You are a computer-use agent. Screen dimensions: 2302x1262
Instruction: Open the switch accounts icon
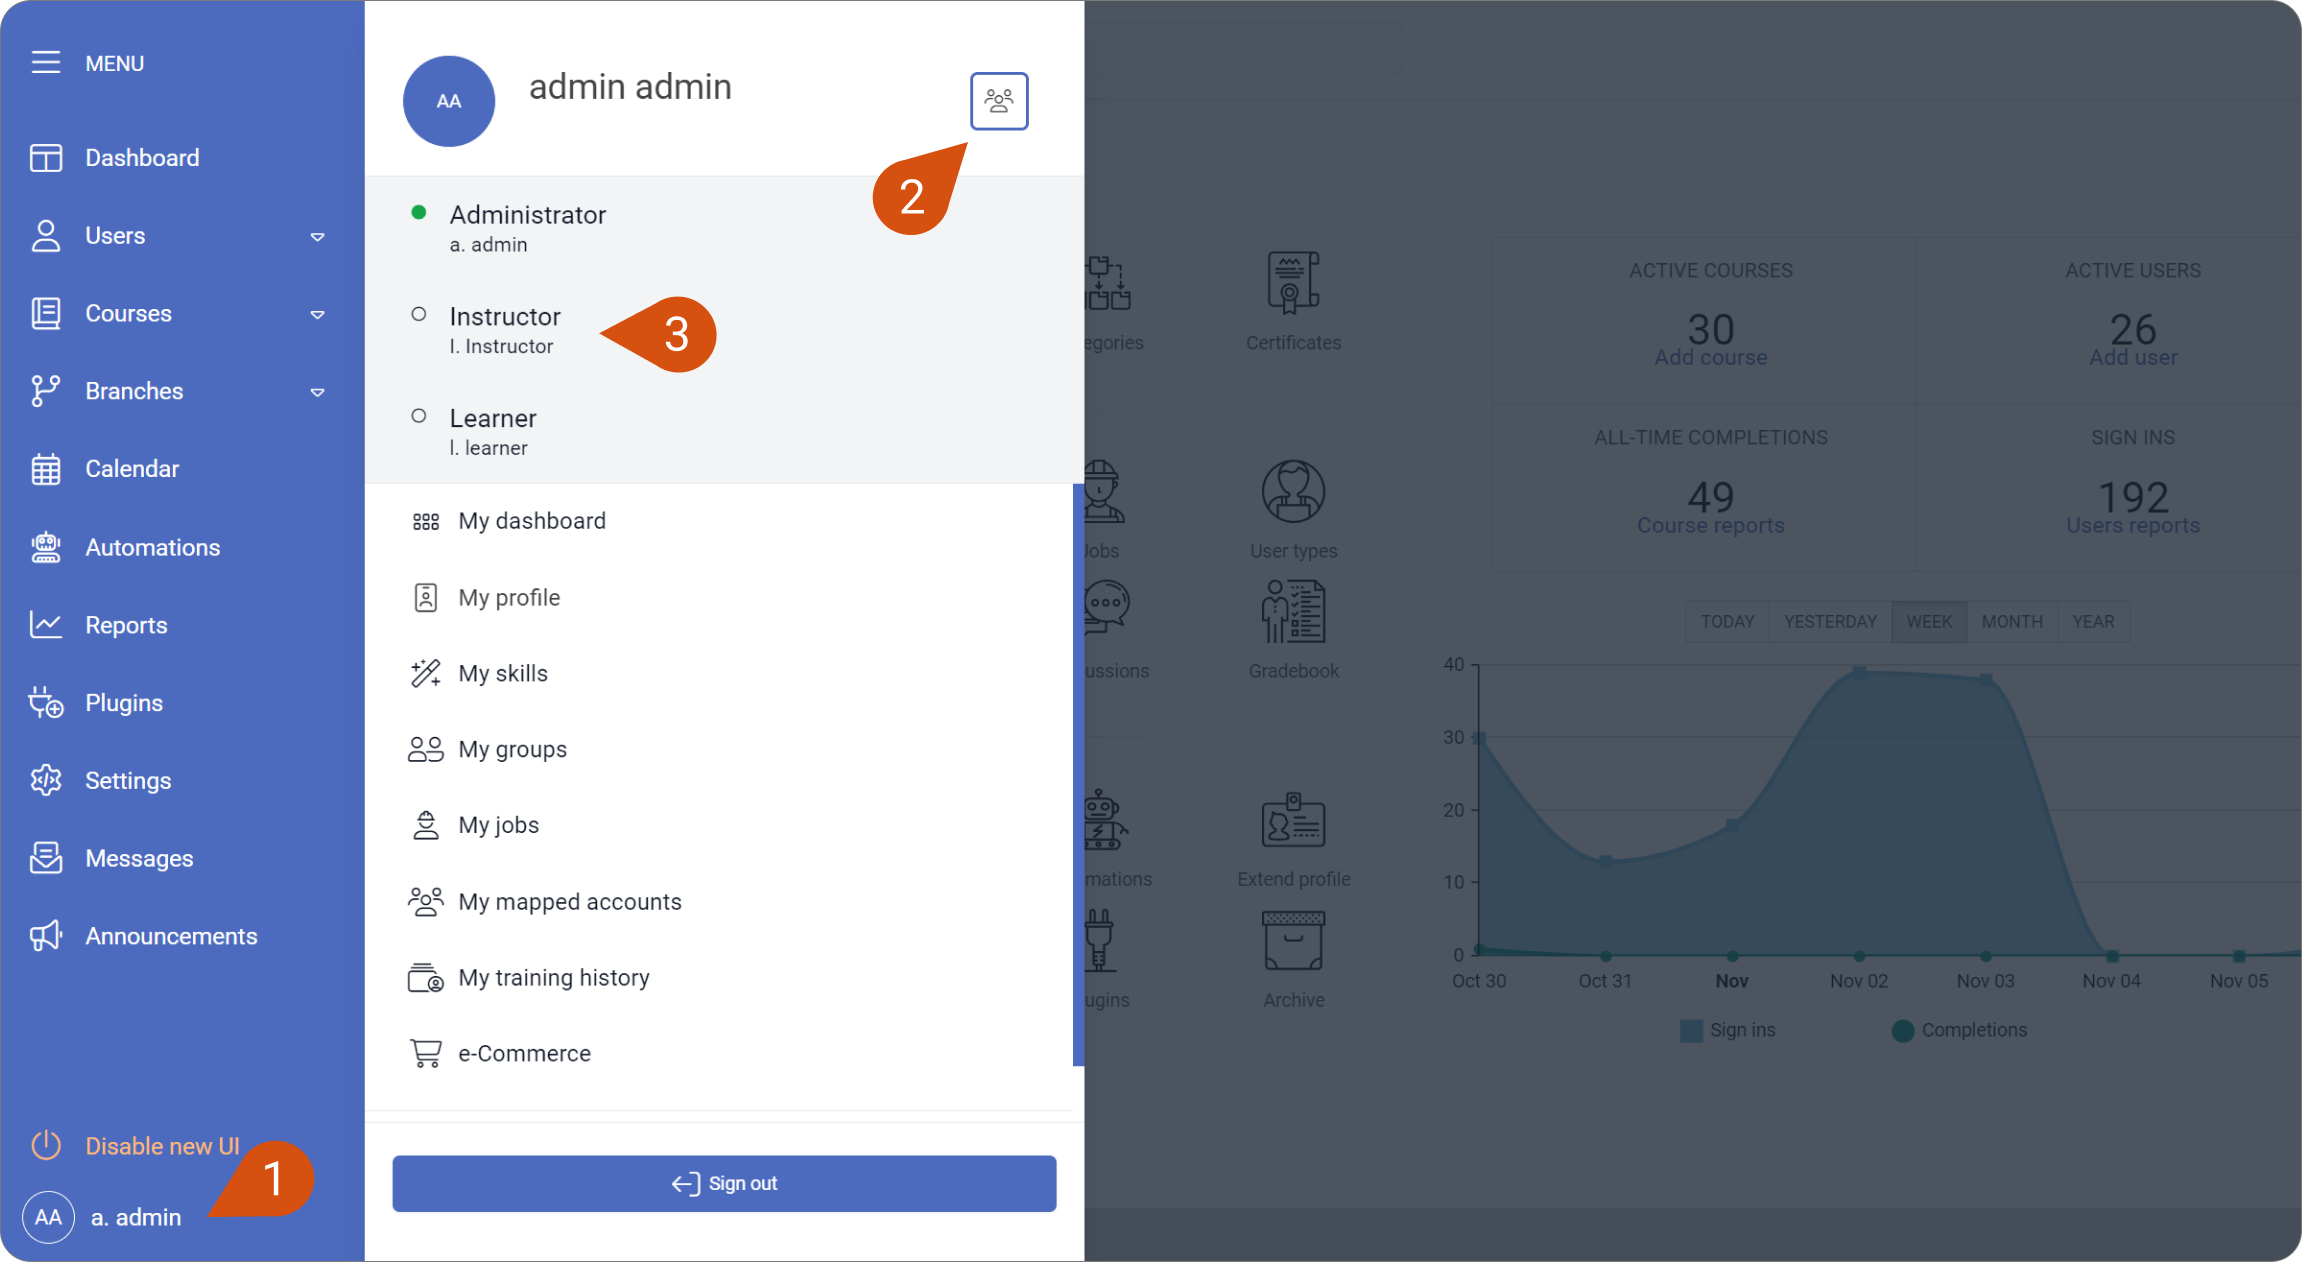999,101
